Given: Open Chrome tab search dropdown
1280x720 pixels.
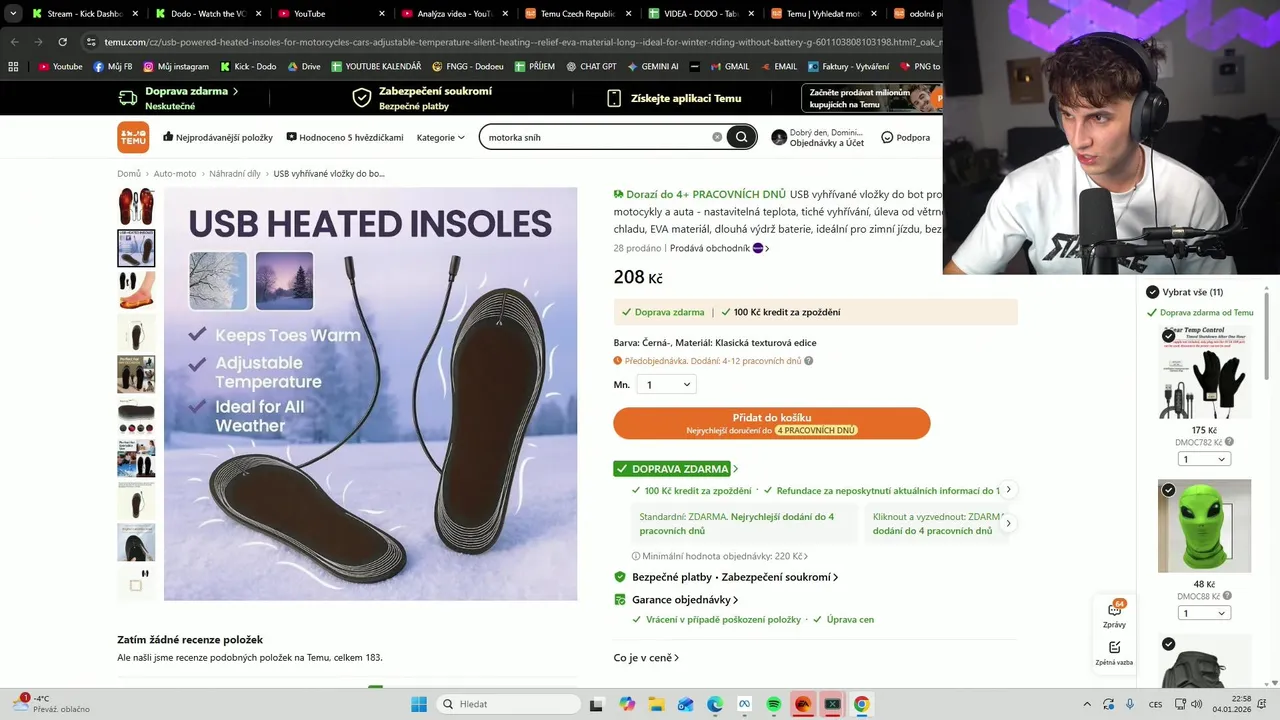Looking at the screenshot, I should pos(13,14).
